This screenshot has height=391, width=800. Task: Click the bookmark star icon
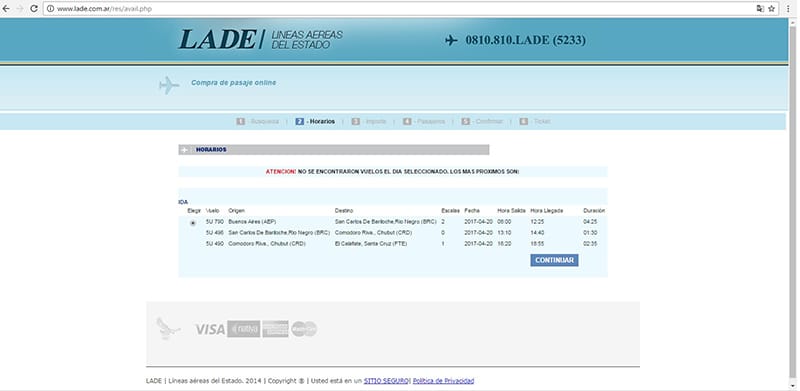coord(771,9)
